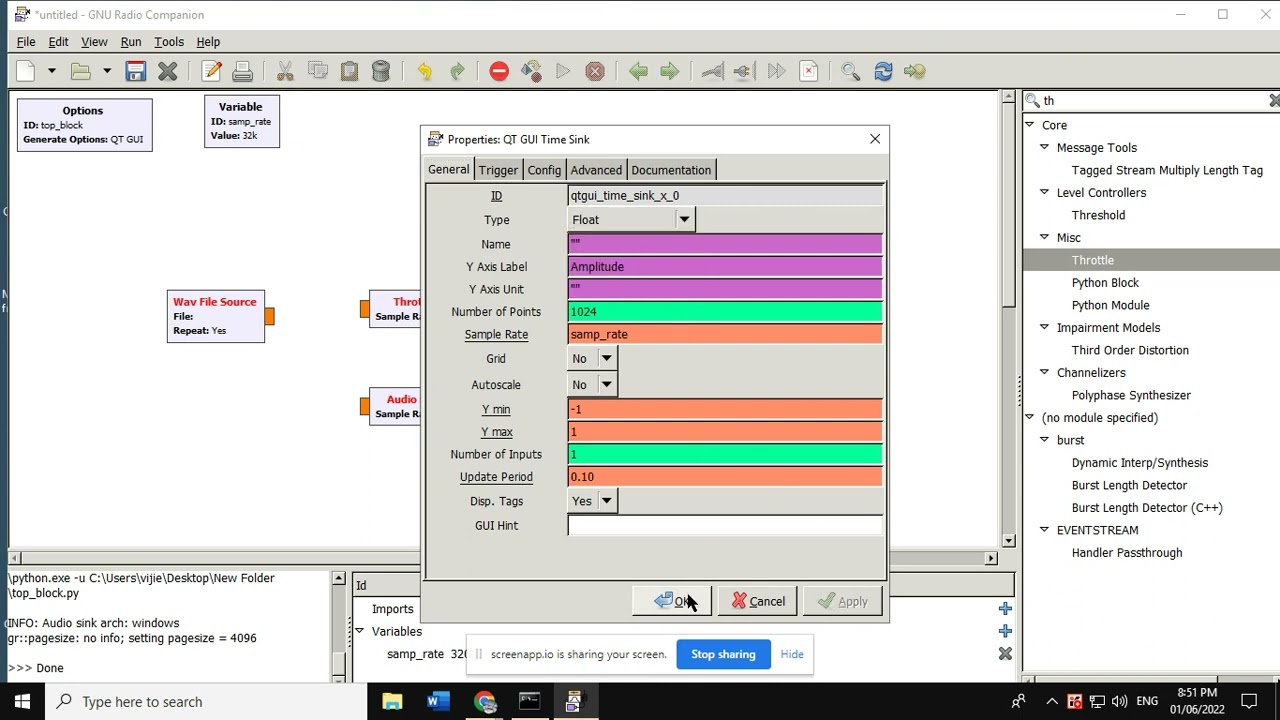The width and height of the screenshot is (1280, 720).
Task: Switch to the Advanced tab
Action: [596, 170]
